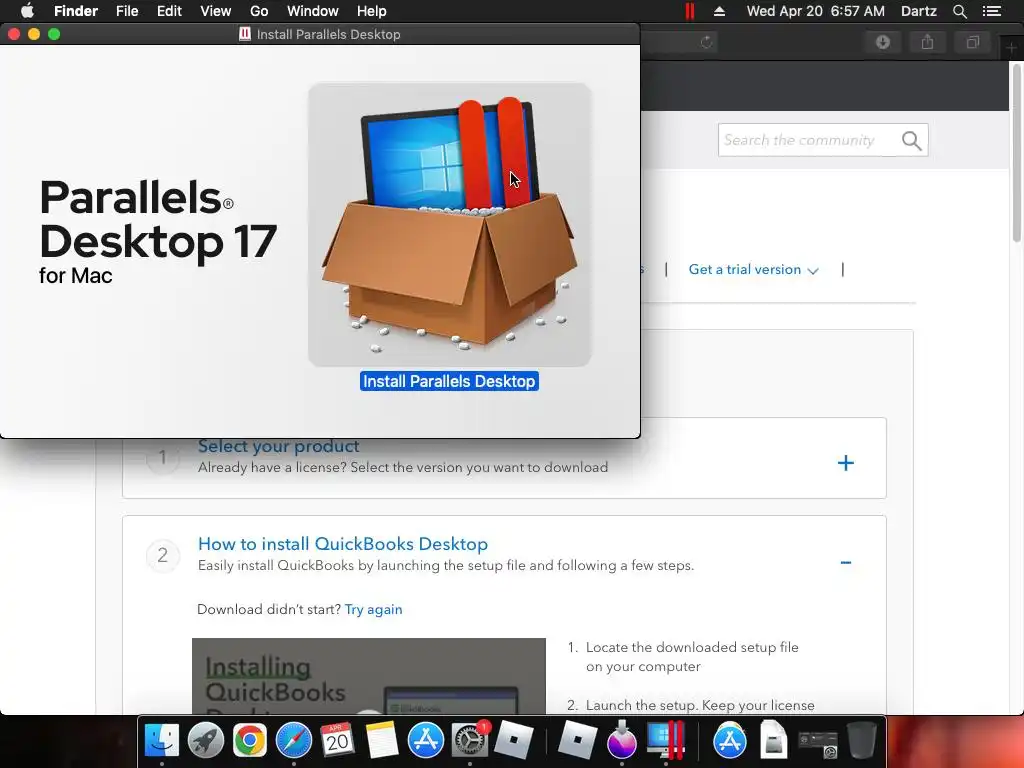Open Calendar from the dock
This screenshot has height=768, width=1024.
click(338, 741)
